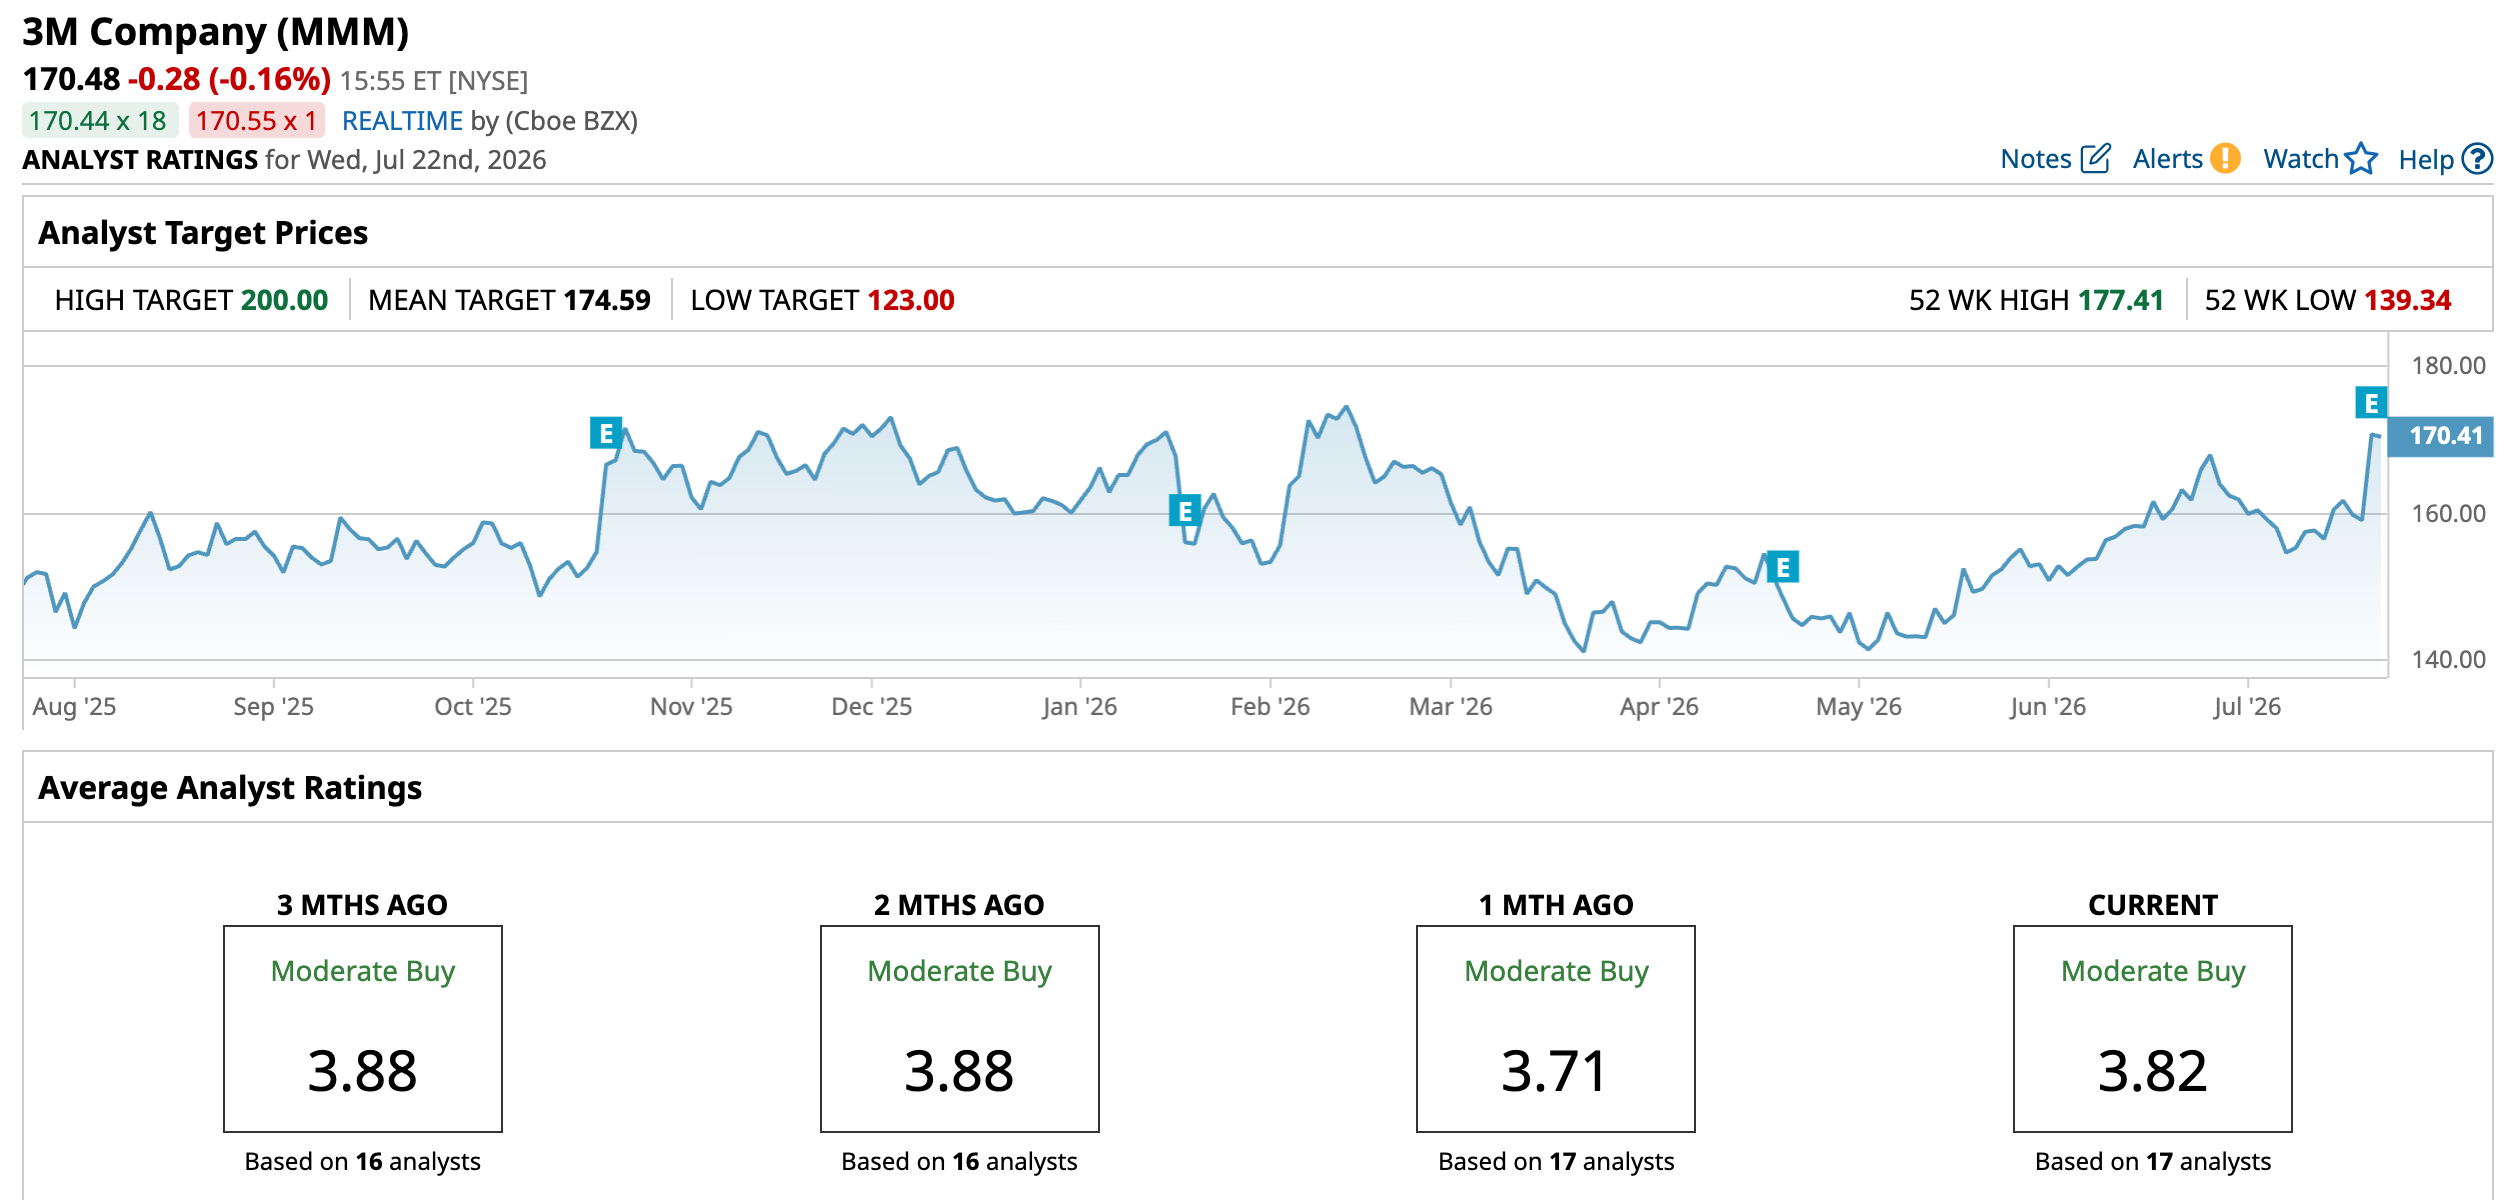Screen dimensions: 2506x1200
Task: Click the last price 170.48
Action: pos(71,79)
